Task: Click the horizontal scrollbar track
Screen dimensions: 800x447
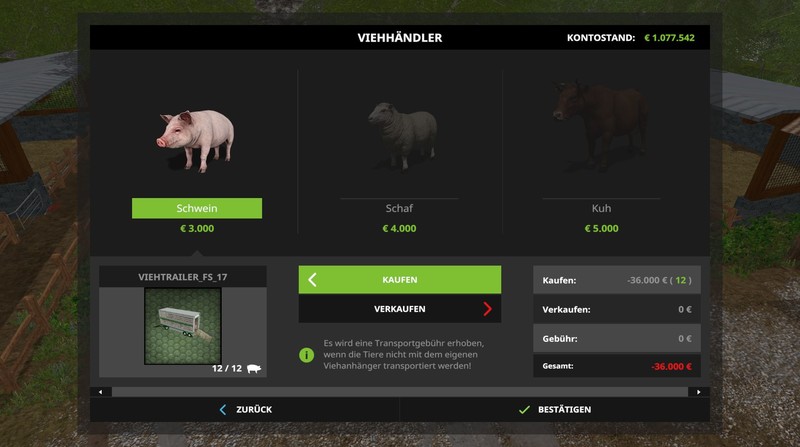Action: click(399, 392)
